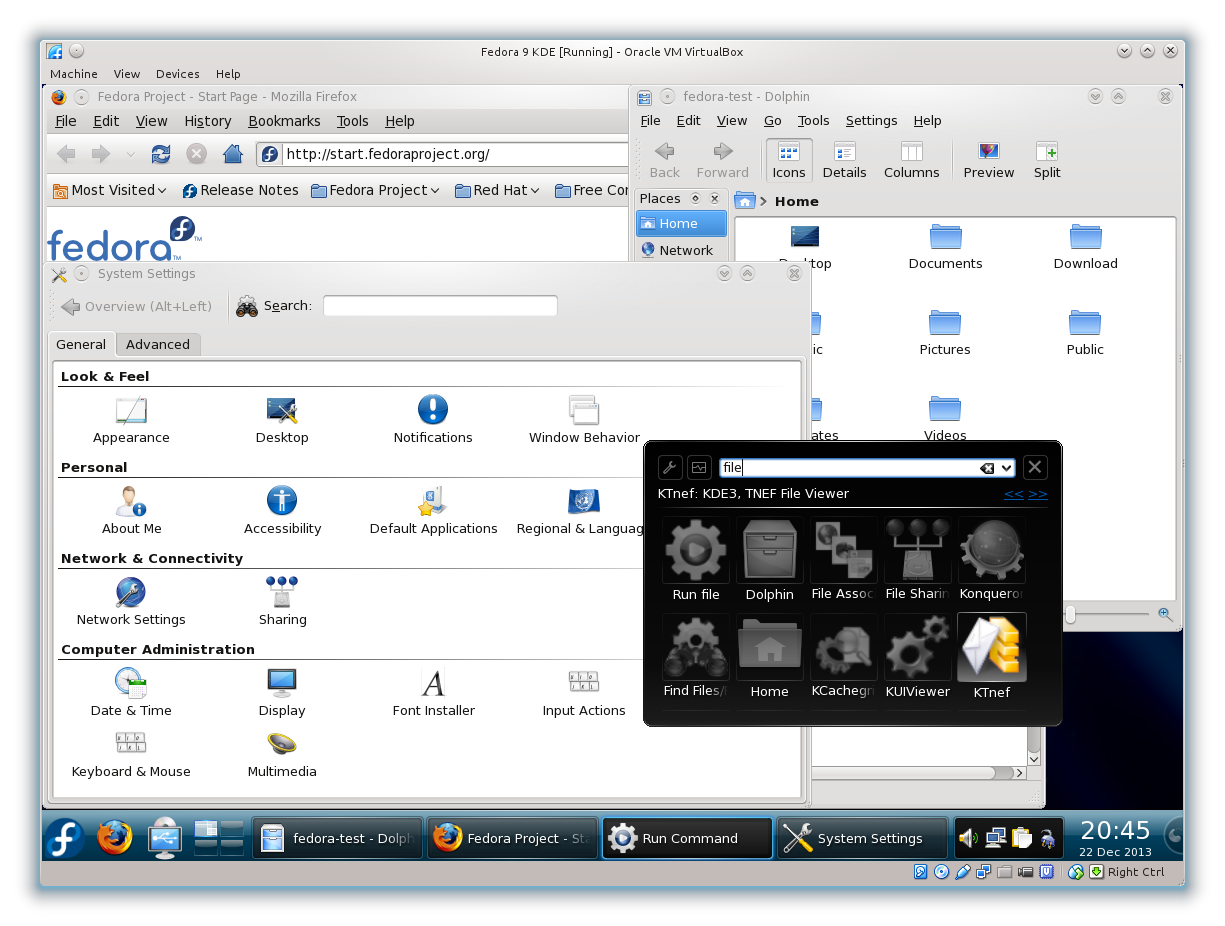The image size is (1225, 926).
Task: Open the Bookmarks menu in Firefox
Action: pyautogui.click(x=284, y=121)
